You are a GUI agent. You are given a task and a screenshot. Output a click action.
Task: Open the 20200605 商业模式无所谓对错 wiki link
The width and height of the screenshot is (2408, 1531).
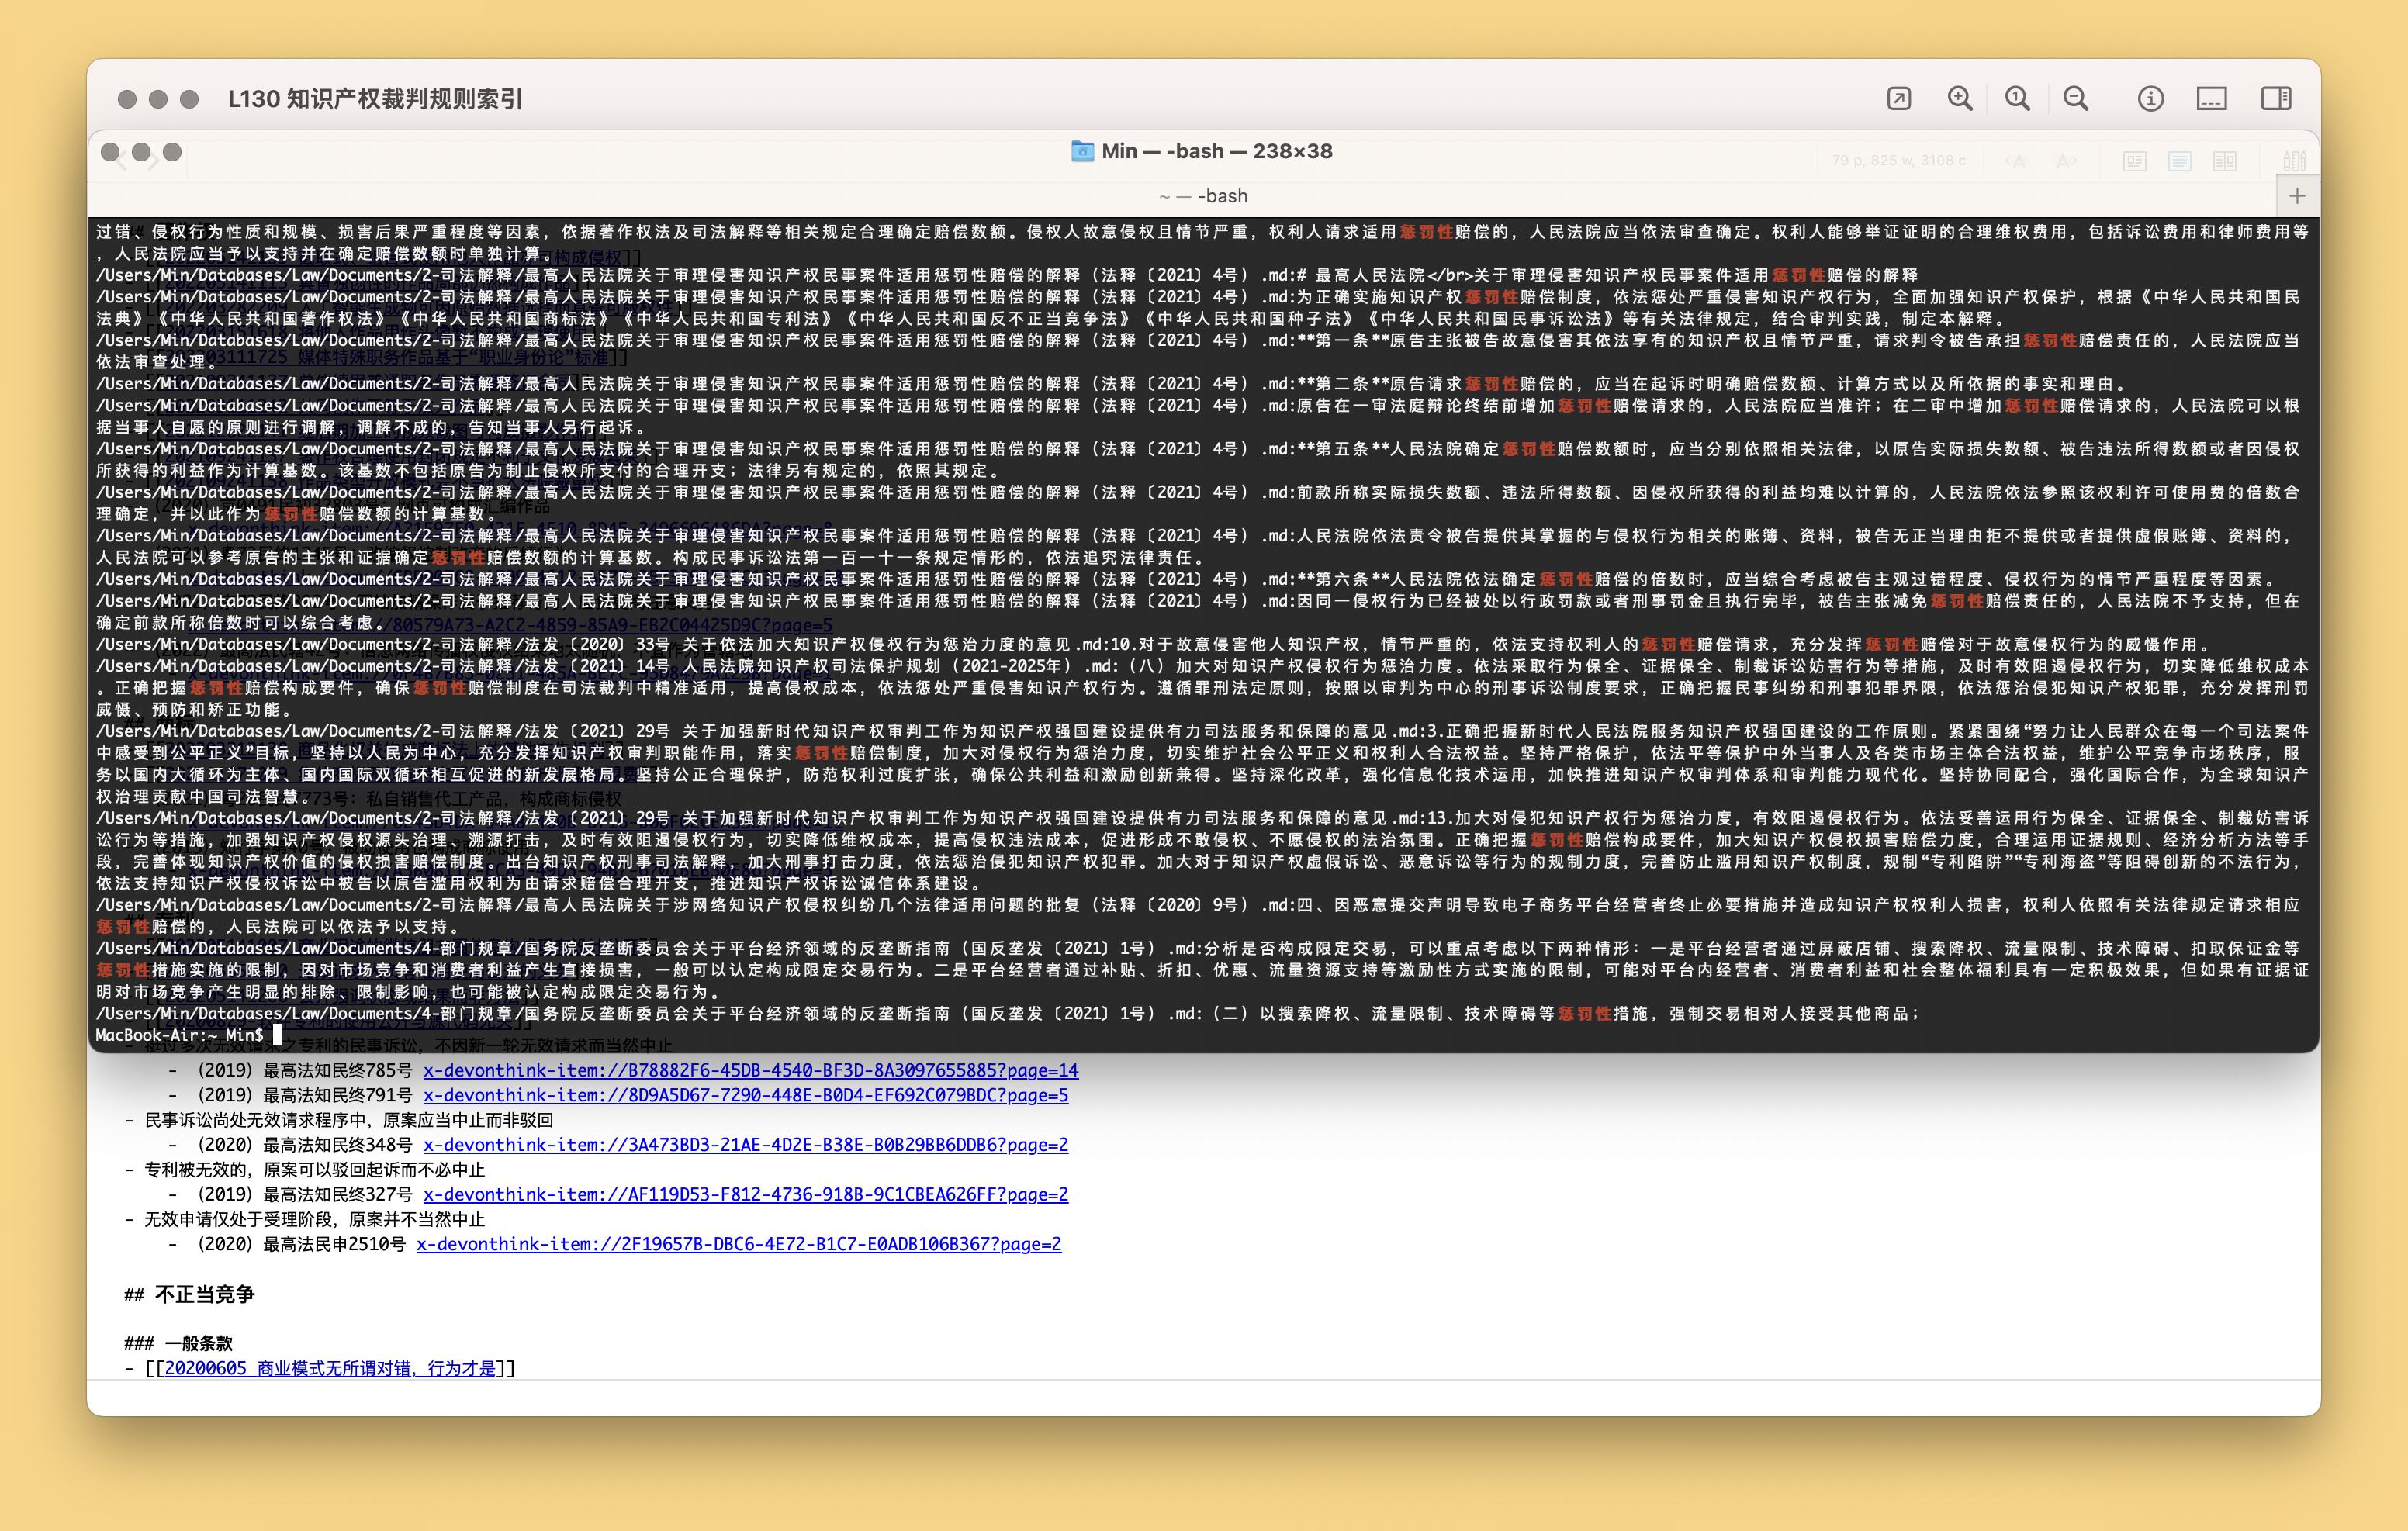330,1368
